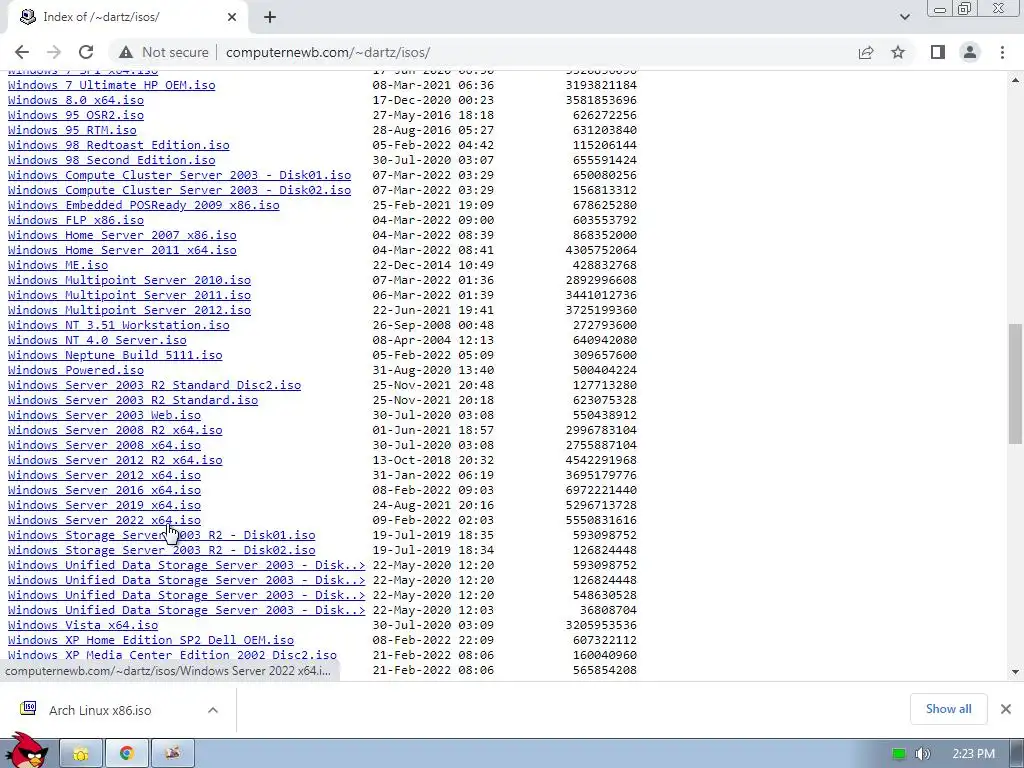
Task: Open the Start menu Angry Bird icon
Action: click(26, 751)
